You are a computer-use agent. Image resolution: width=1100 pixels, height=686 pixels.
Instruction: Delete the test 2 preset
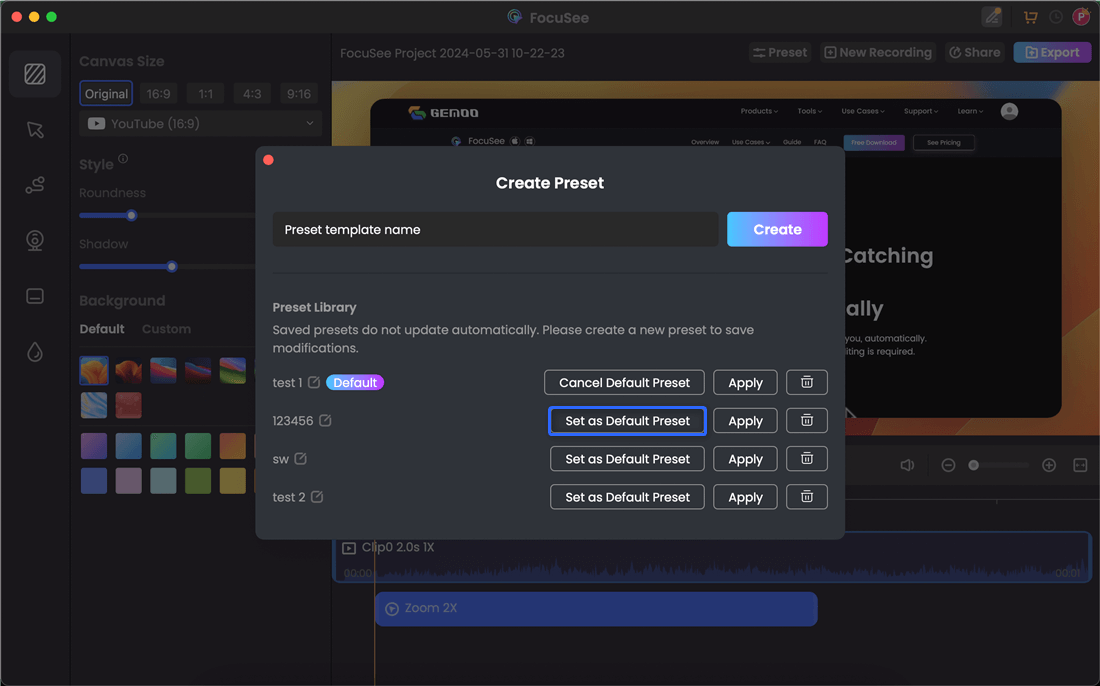(807, 497)
